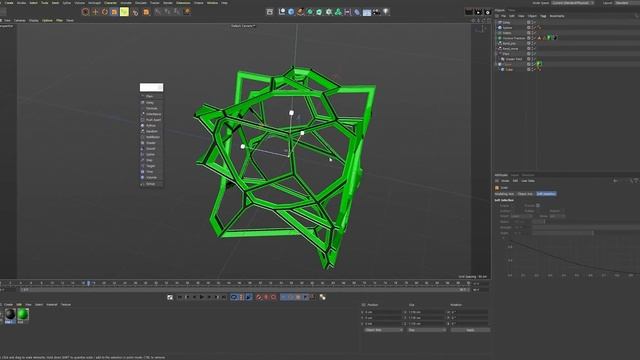Click the green MoGraph Cloner toolbar icon
The image size is (640, 360).
pos(338,12)
